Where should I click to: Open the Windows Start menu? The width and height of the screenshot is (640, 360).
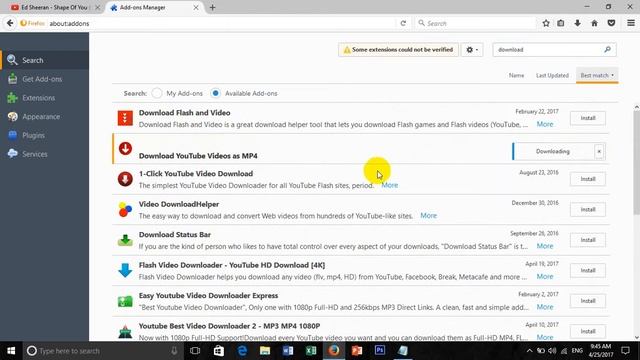tap(11, 351)
